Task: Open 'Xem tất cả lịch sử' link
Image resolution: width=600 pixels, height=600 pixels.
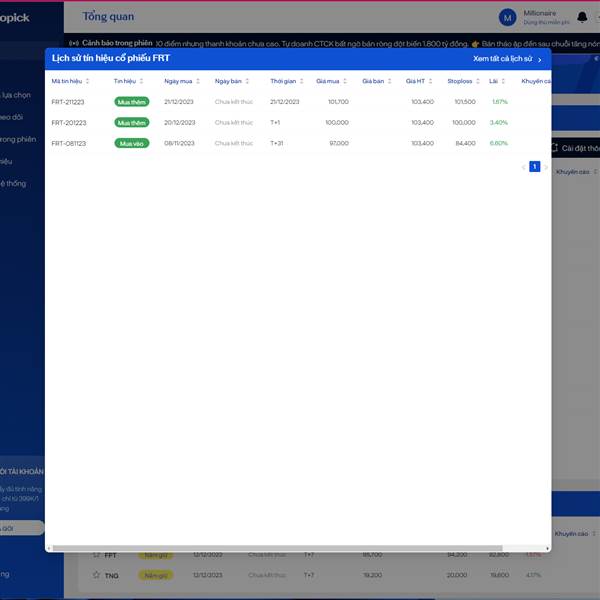Action: [x=507, y=59]
